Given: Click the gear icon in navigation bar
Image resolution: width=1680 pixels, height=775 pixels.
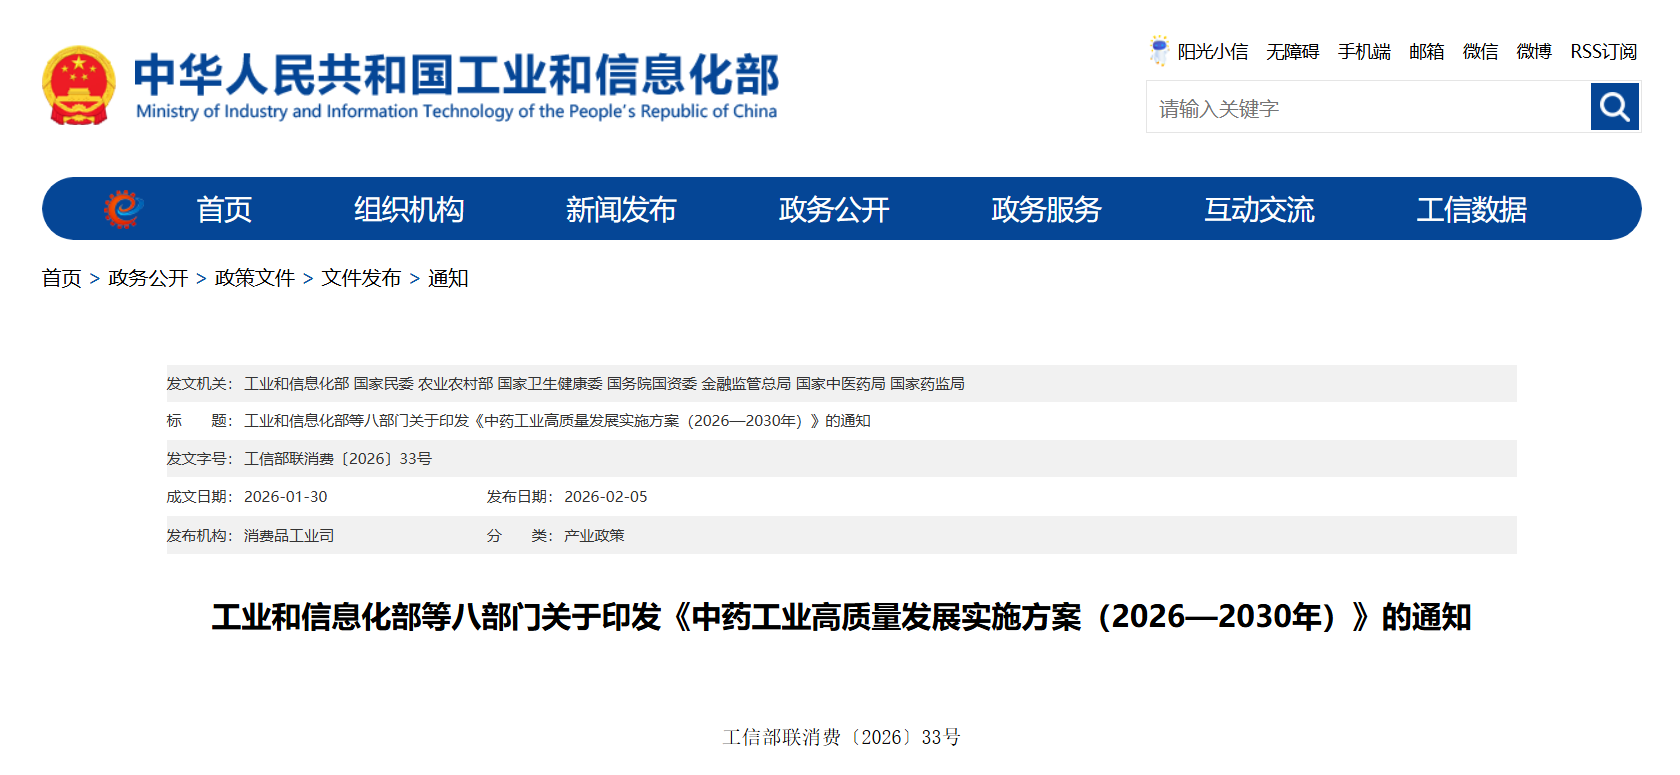Looking at the screenshot, I should tap(123, 209).
